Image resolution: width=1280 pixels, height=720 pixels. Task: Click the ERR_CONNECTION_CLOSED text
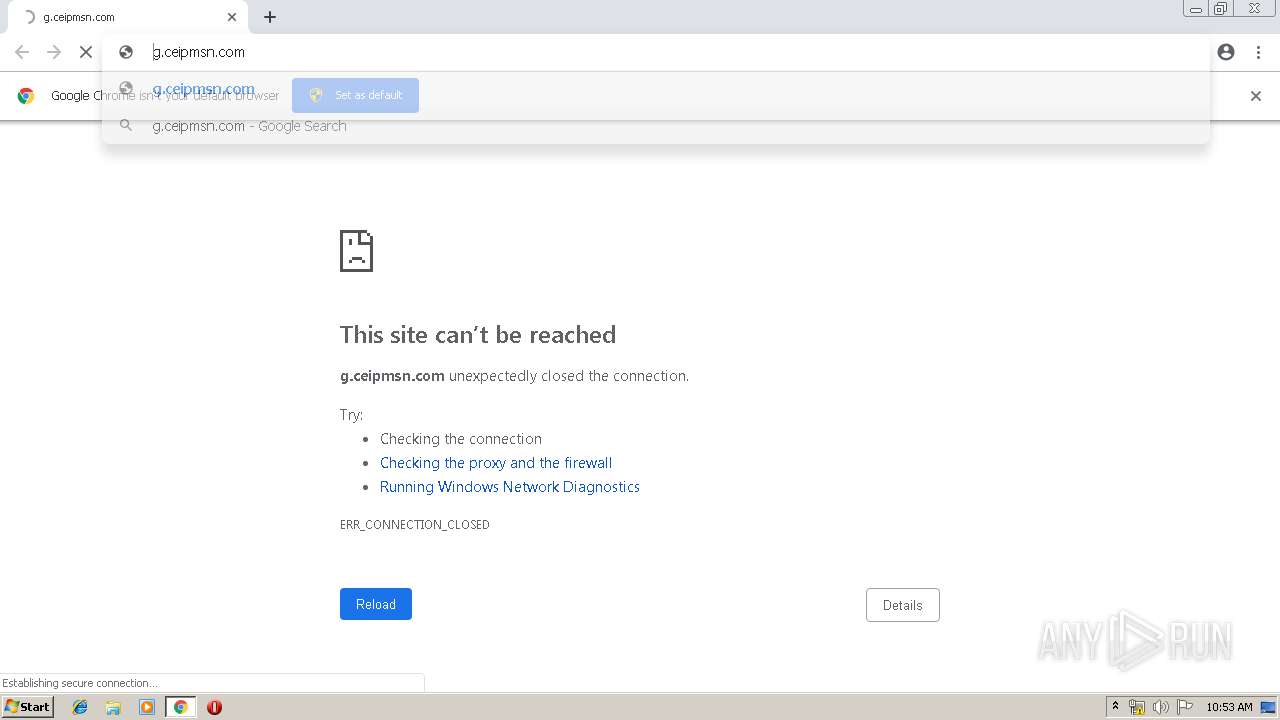[415, 525]
